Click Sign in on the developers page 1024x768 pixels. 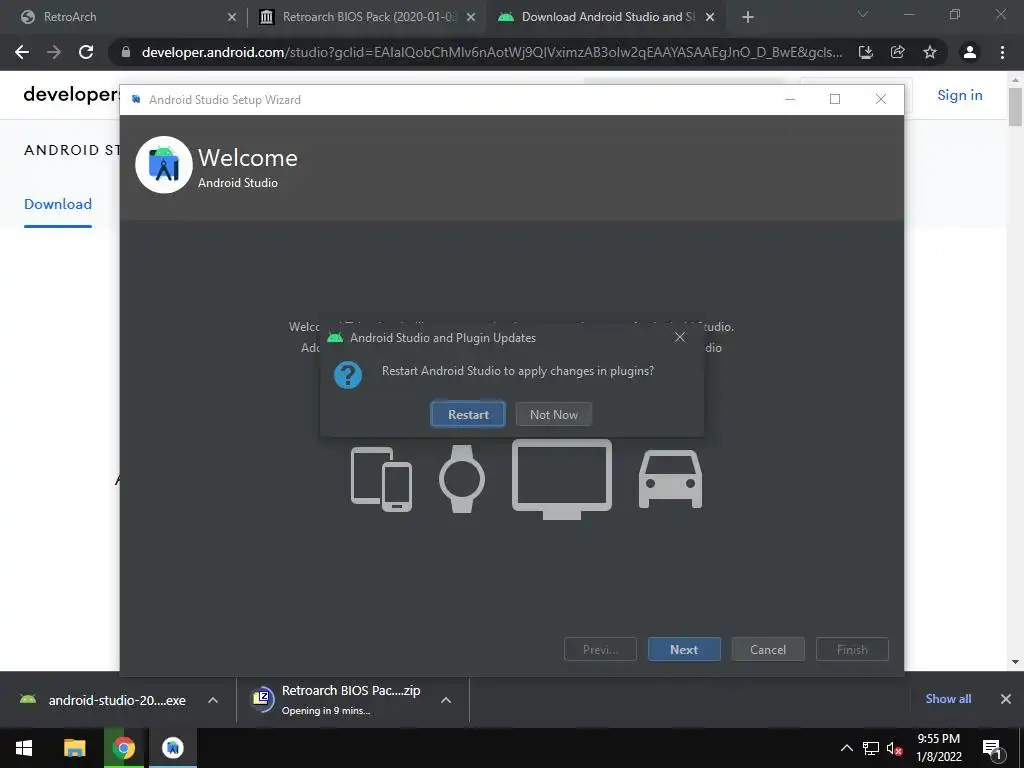[959, 95]
